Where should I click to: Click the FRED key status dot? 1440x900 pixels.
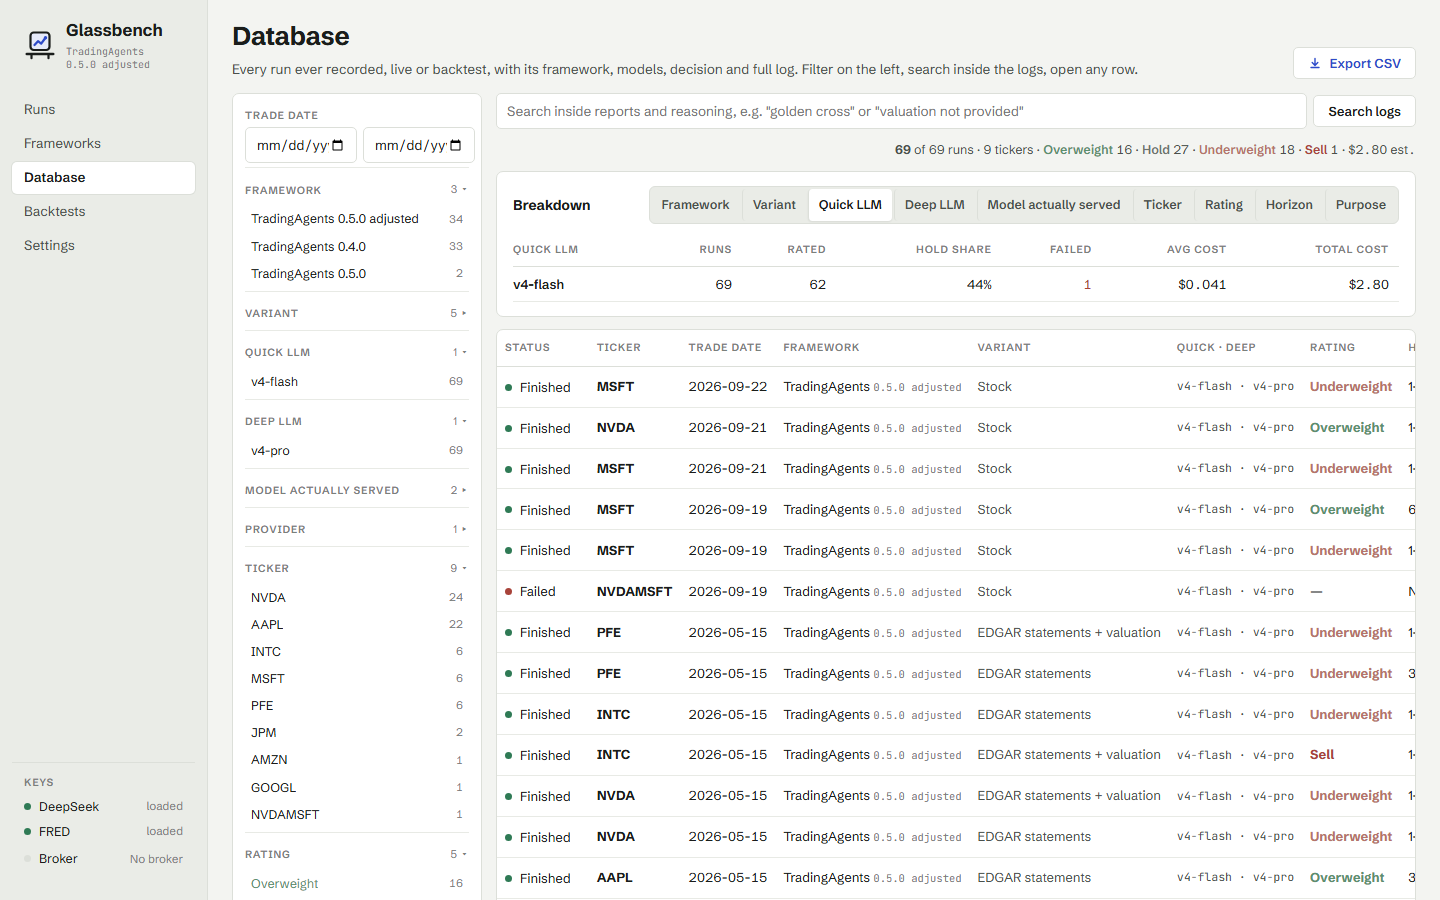pos(28,832)
